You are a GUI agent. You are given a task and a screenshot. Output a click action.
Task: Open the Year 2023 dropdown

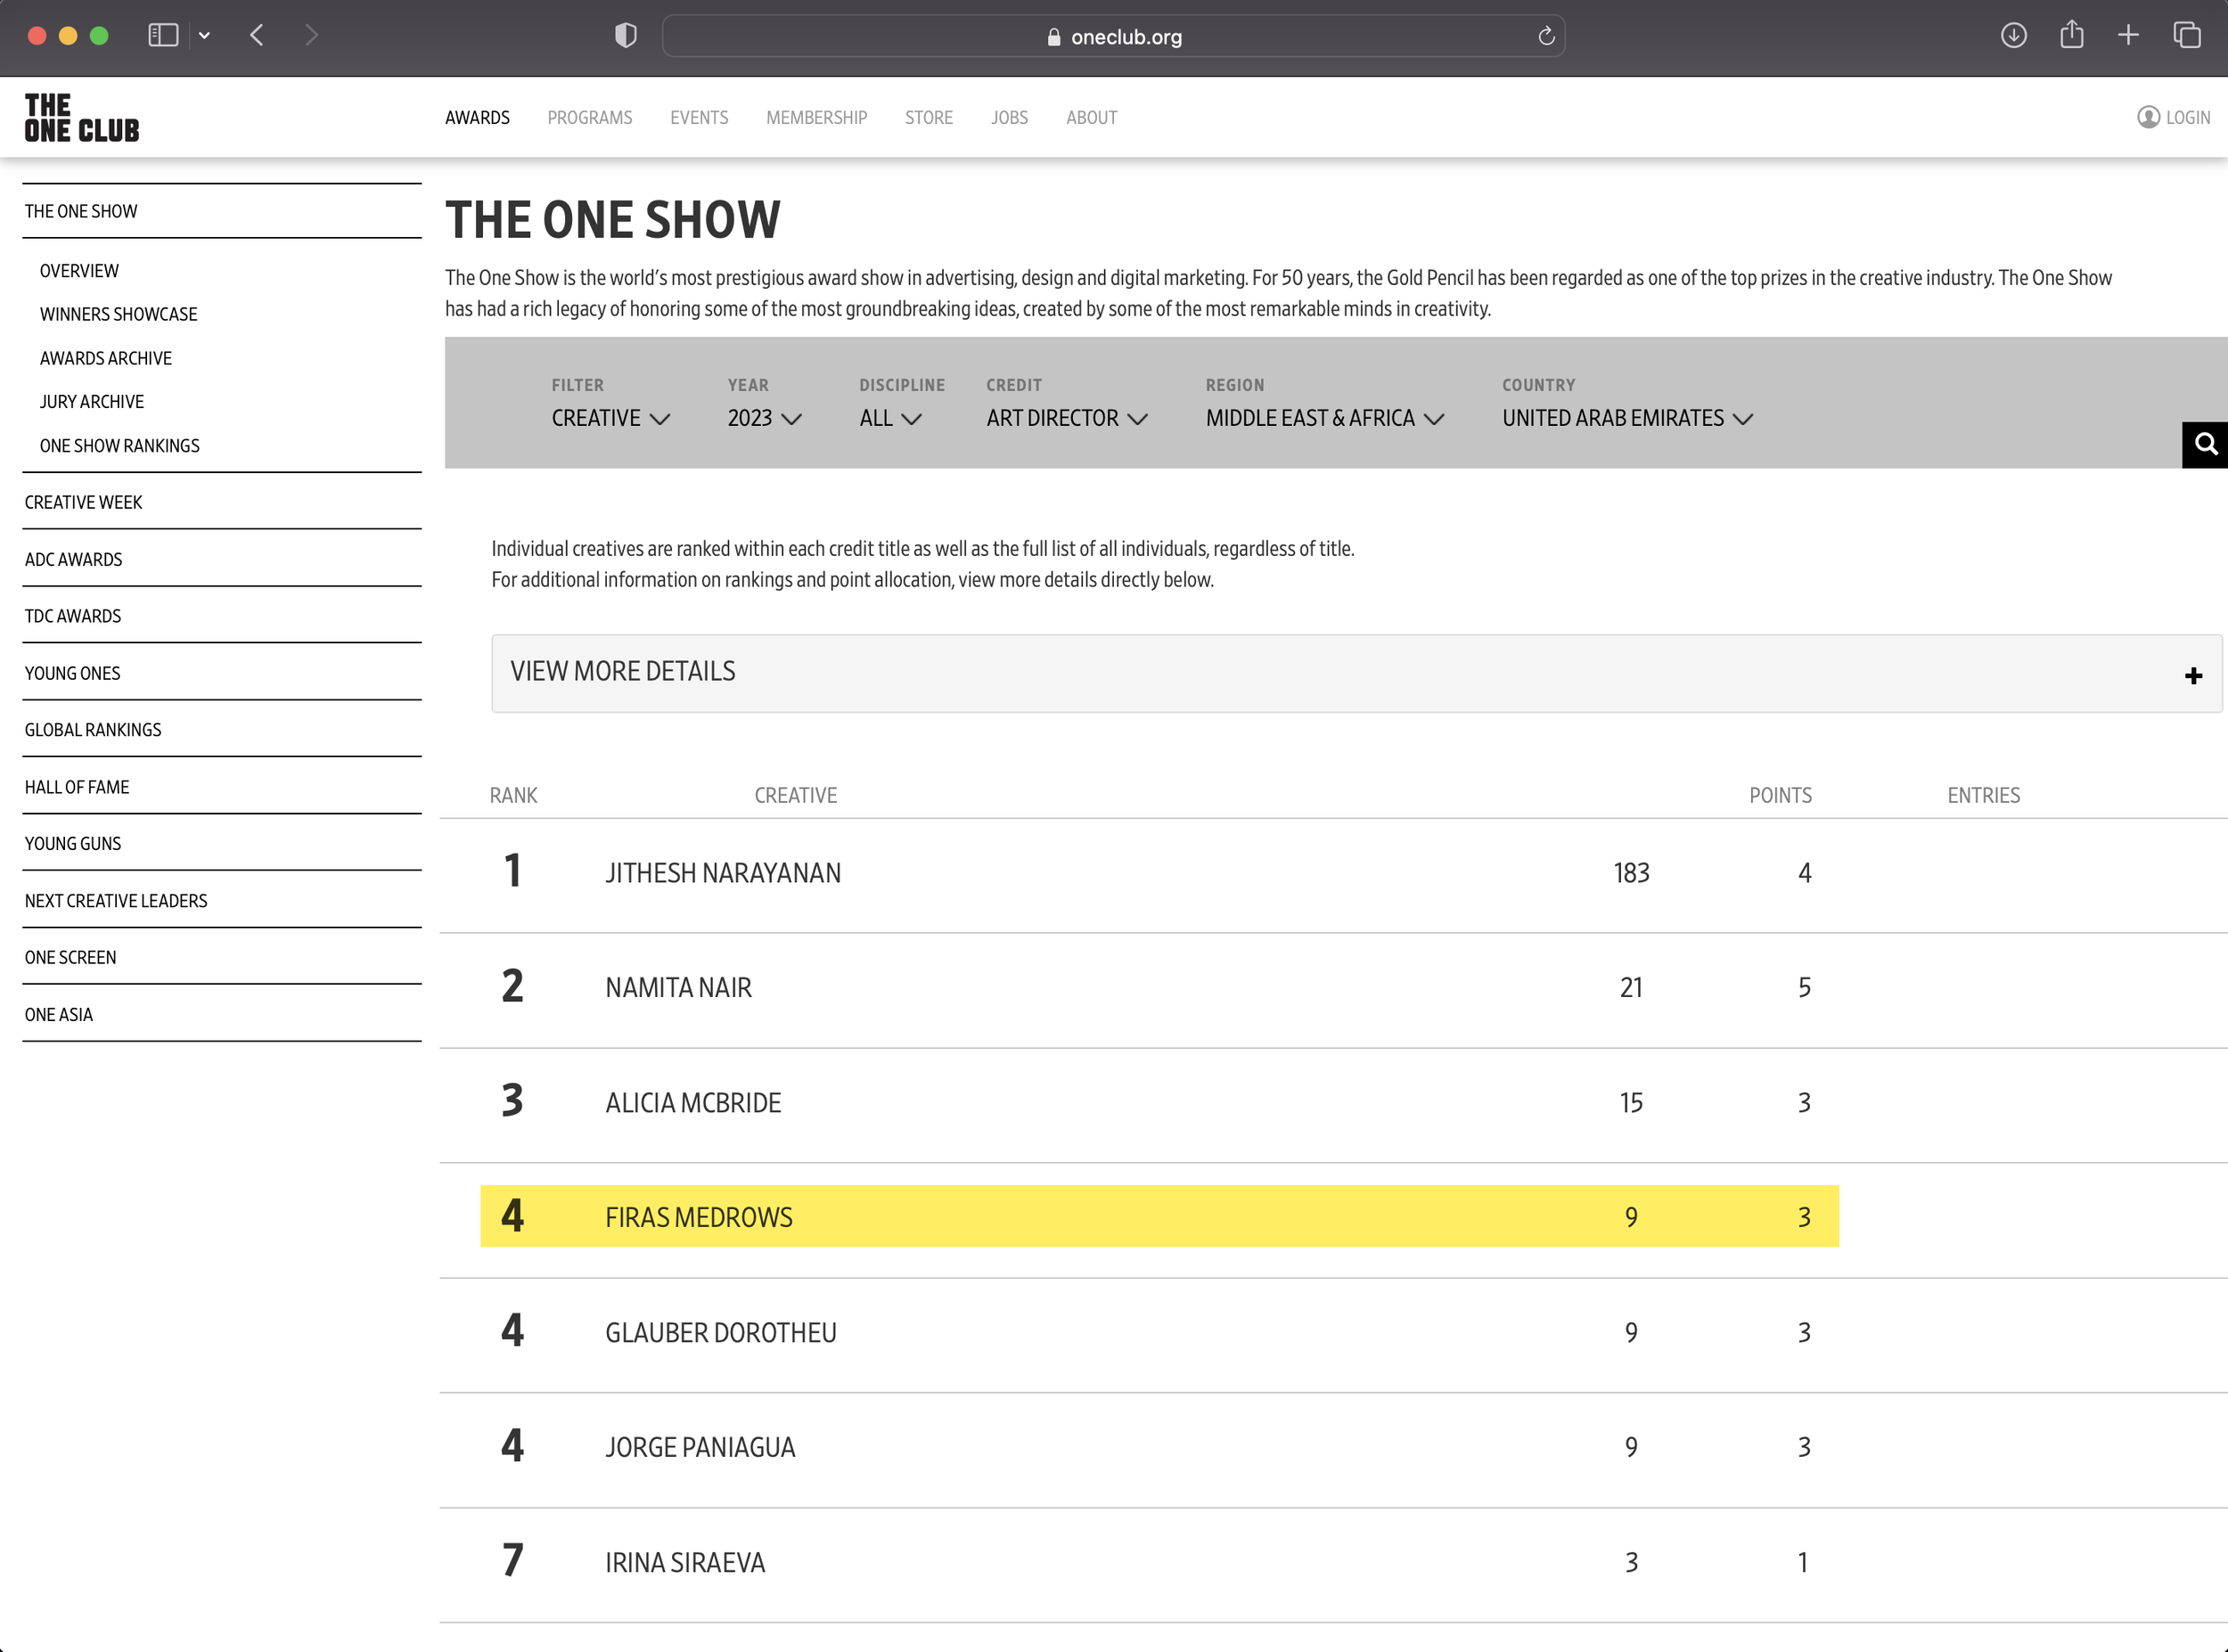[x=764, y=418]
